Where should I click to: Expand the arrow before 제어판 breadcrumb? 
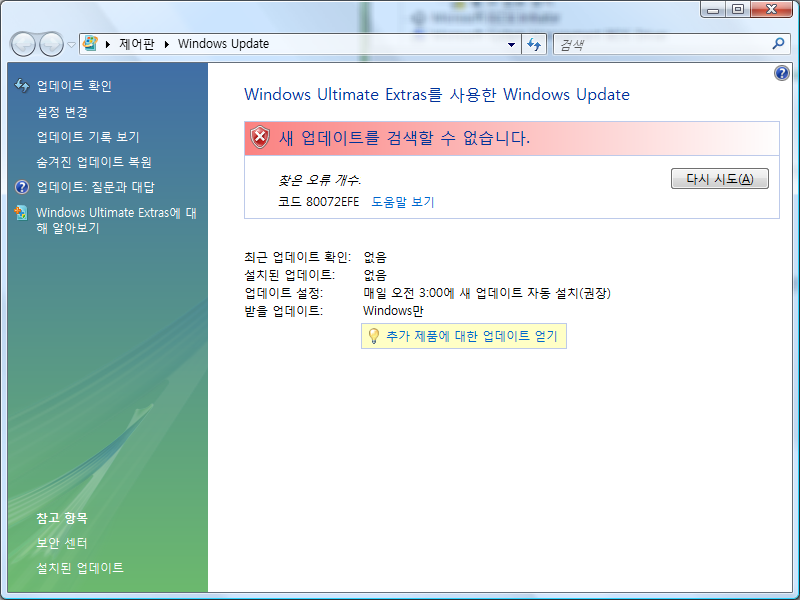(x=108, y=44)
